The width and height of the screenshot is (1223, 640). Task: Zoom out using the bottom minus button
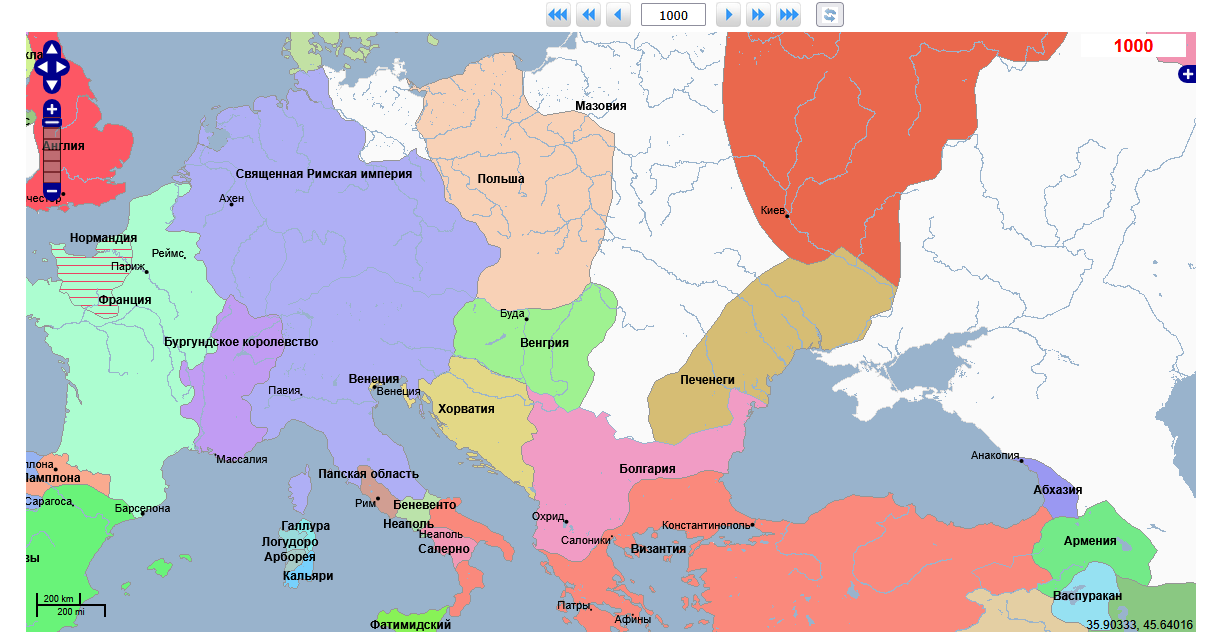52,190
